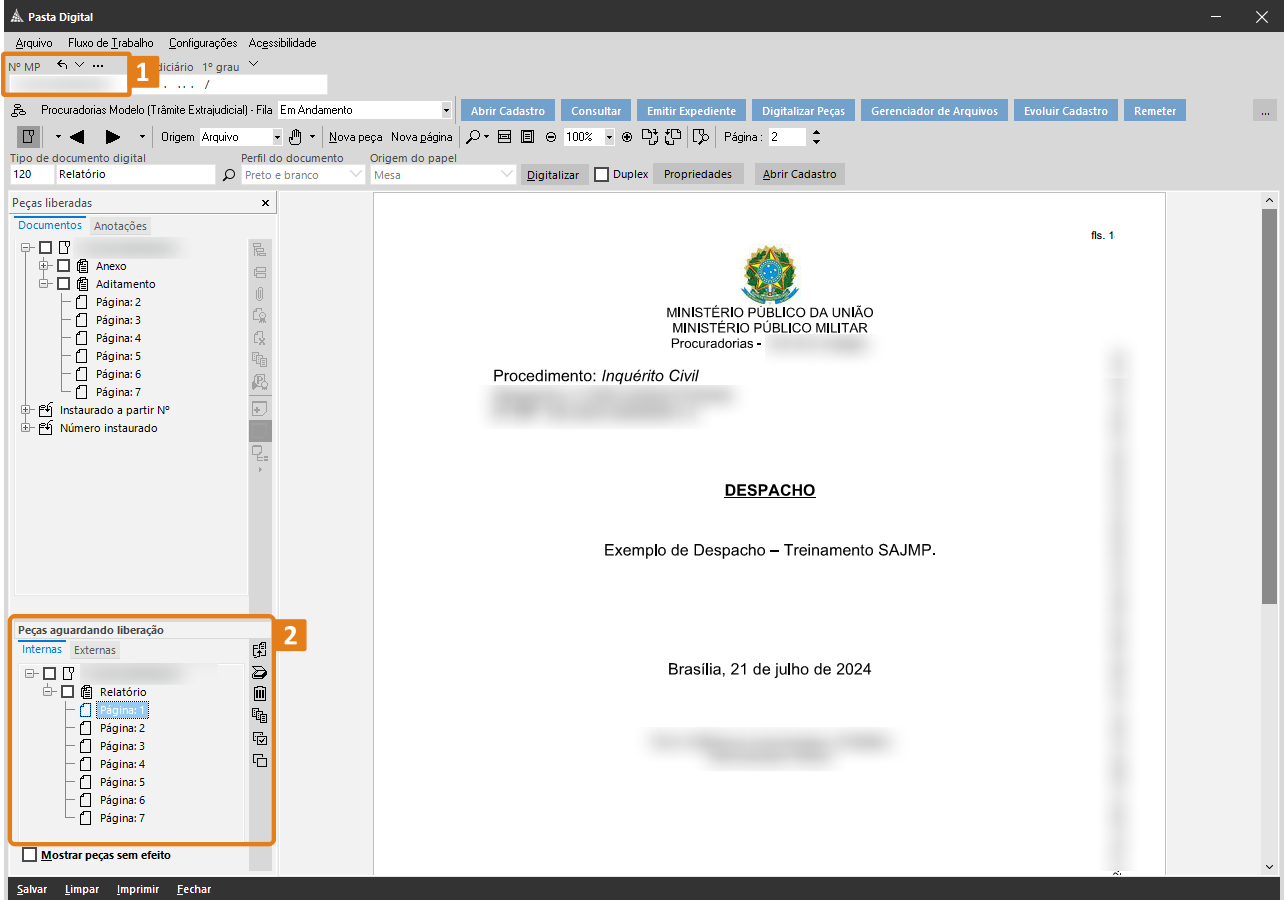1284x900 pixels.
Task: Click the fit-to-width icon beside the magnifier
Action: (505, 137)
